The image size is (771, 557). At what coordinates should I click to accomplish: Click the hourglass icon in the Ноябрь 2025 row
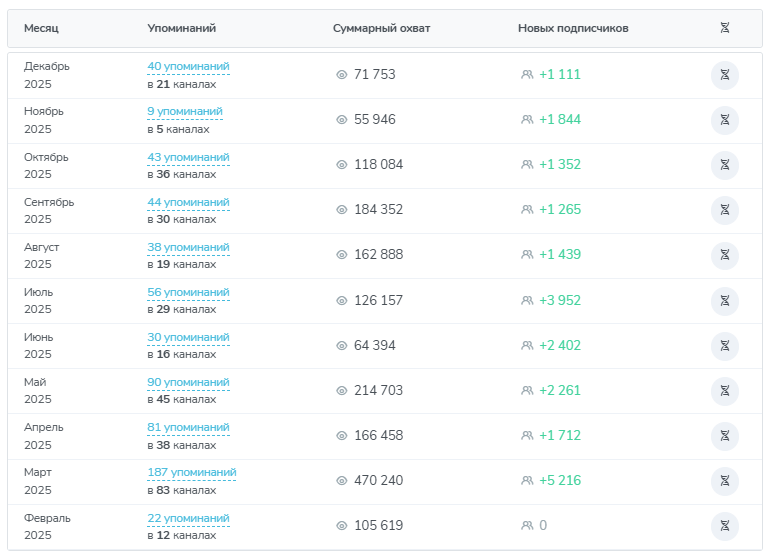(724, 120)
